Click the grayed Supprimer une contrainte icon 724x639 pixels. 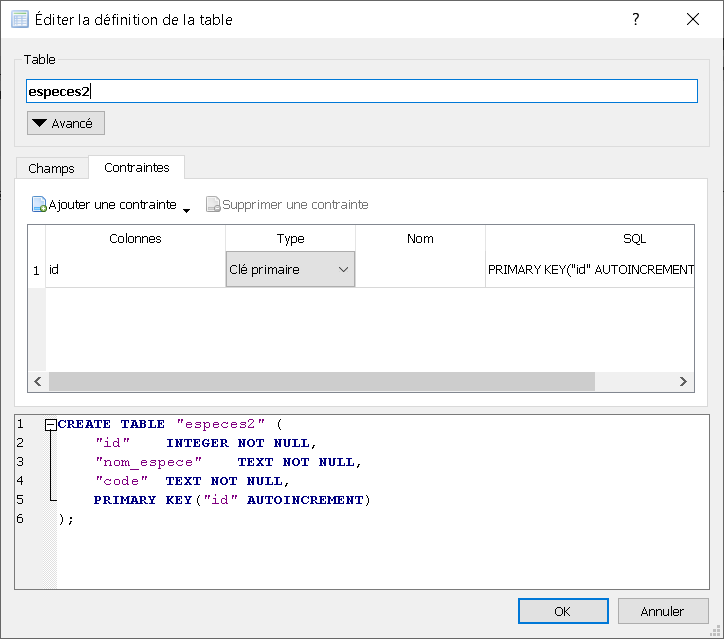pos(213,204)
